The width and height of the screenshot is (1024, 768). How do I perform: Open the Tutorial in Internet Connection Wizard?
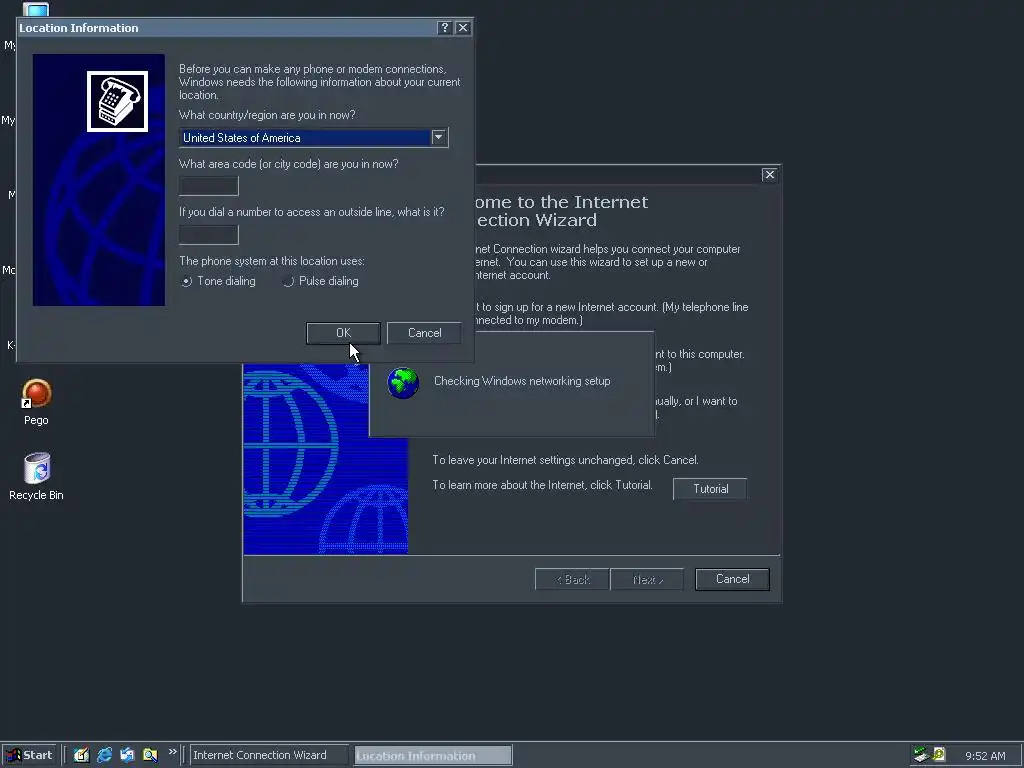click(710, 489)
